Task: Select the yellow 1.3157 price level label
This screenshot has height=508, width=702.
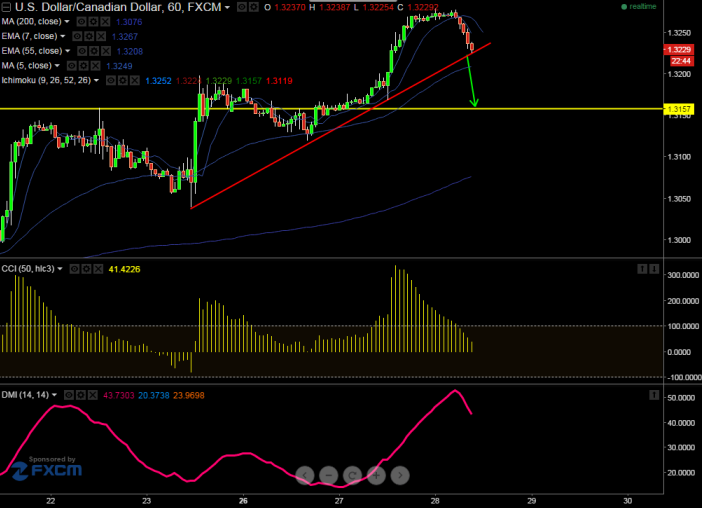Action: 678,109
